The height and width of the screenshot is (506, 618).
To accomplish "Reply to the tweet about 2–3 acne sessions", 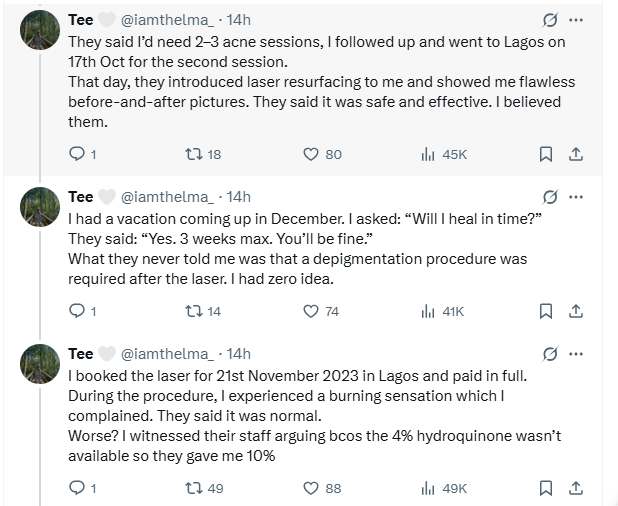I will click(77, 154).
